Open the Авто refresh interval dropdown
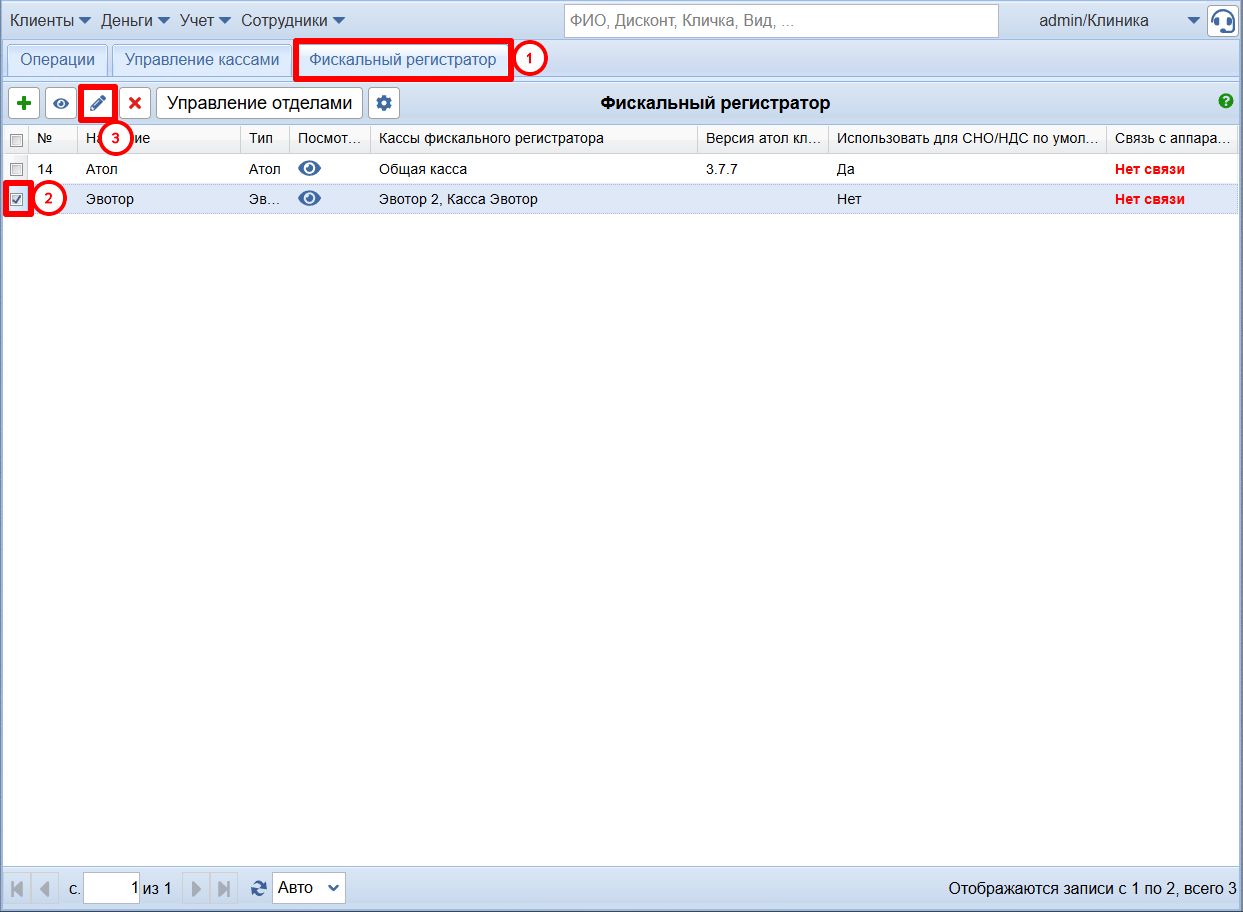 coord(309,888)
